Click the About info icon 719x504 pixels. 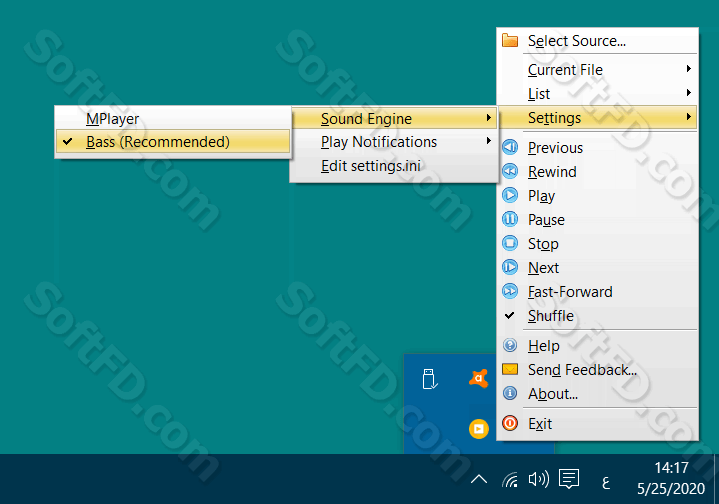tap(510, 393)
